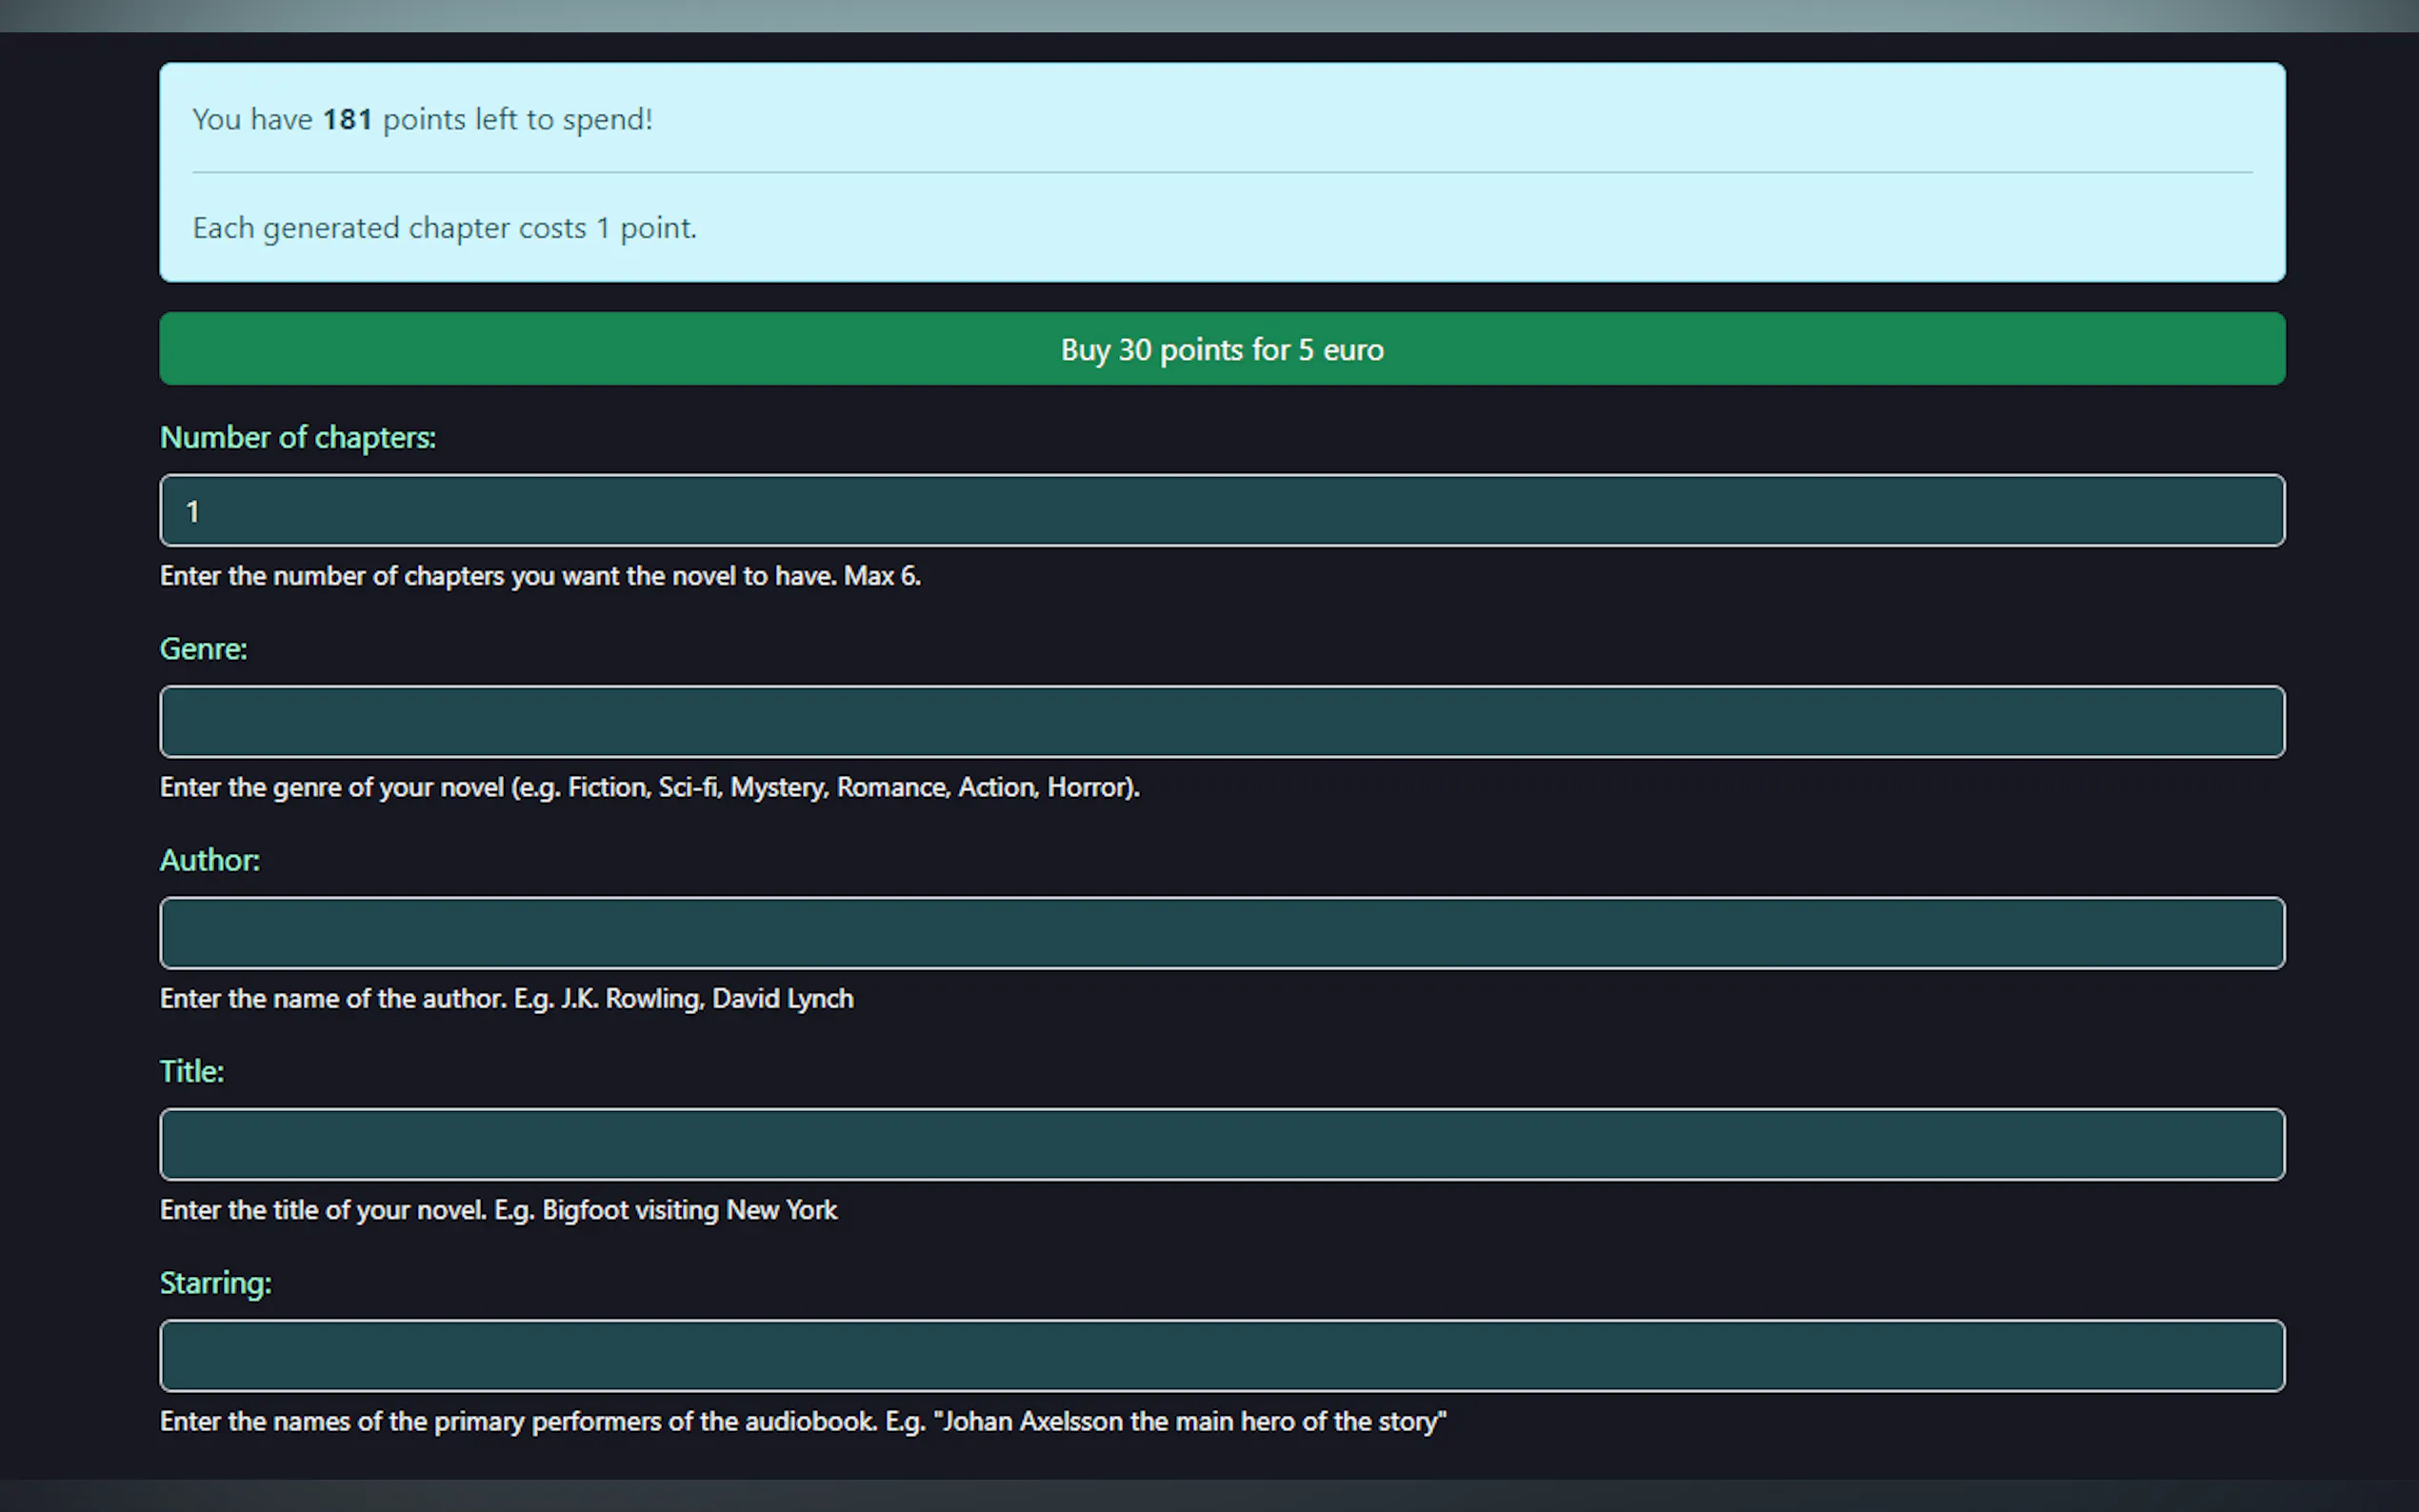The image size is (2419, 1512).
Task: Click 'Each generated chapter costs 1 point' text
Action: coord(444,228)
